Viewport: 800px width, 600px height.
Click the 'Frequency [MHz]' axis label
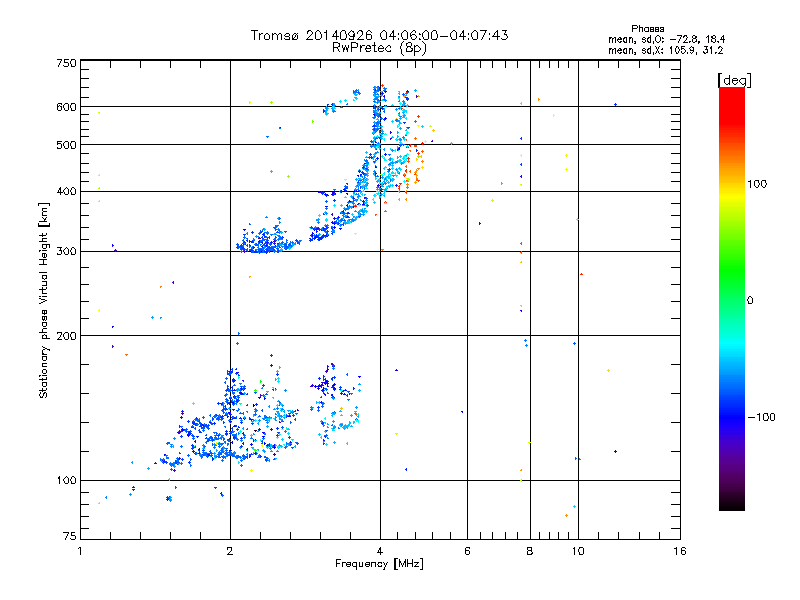point(379,564)
